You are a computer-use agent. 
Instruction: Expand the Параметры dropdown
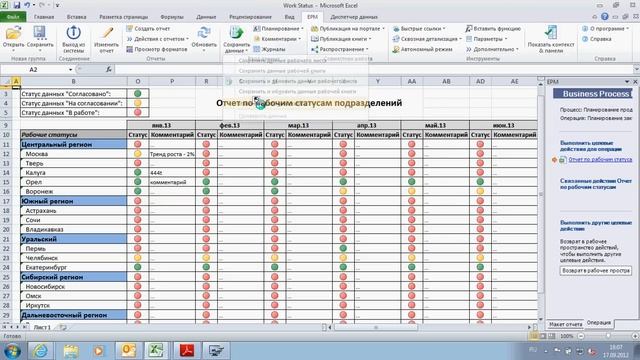(x=506, y=39)
